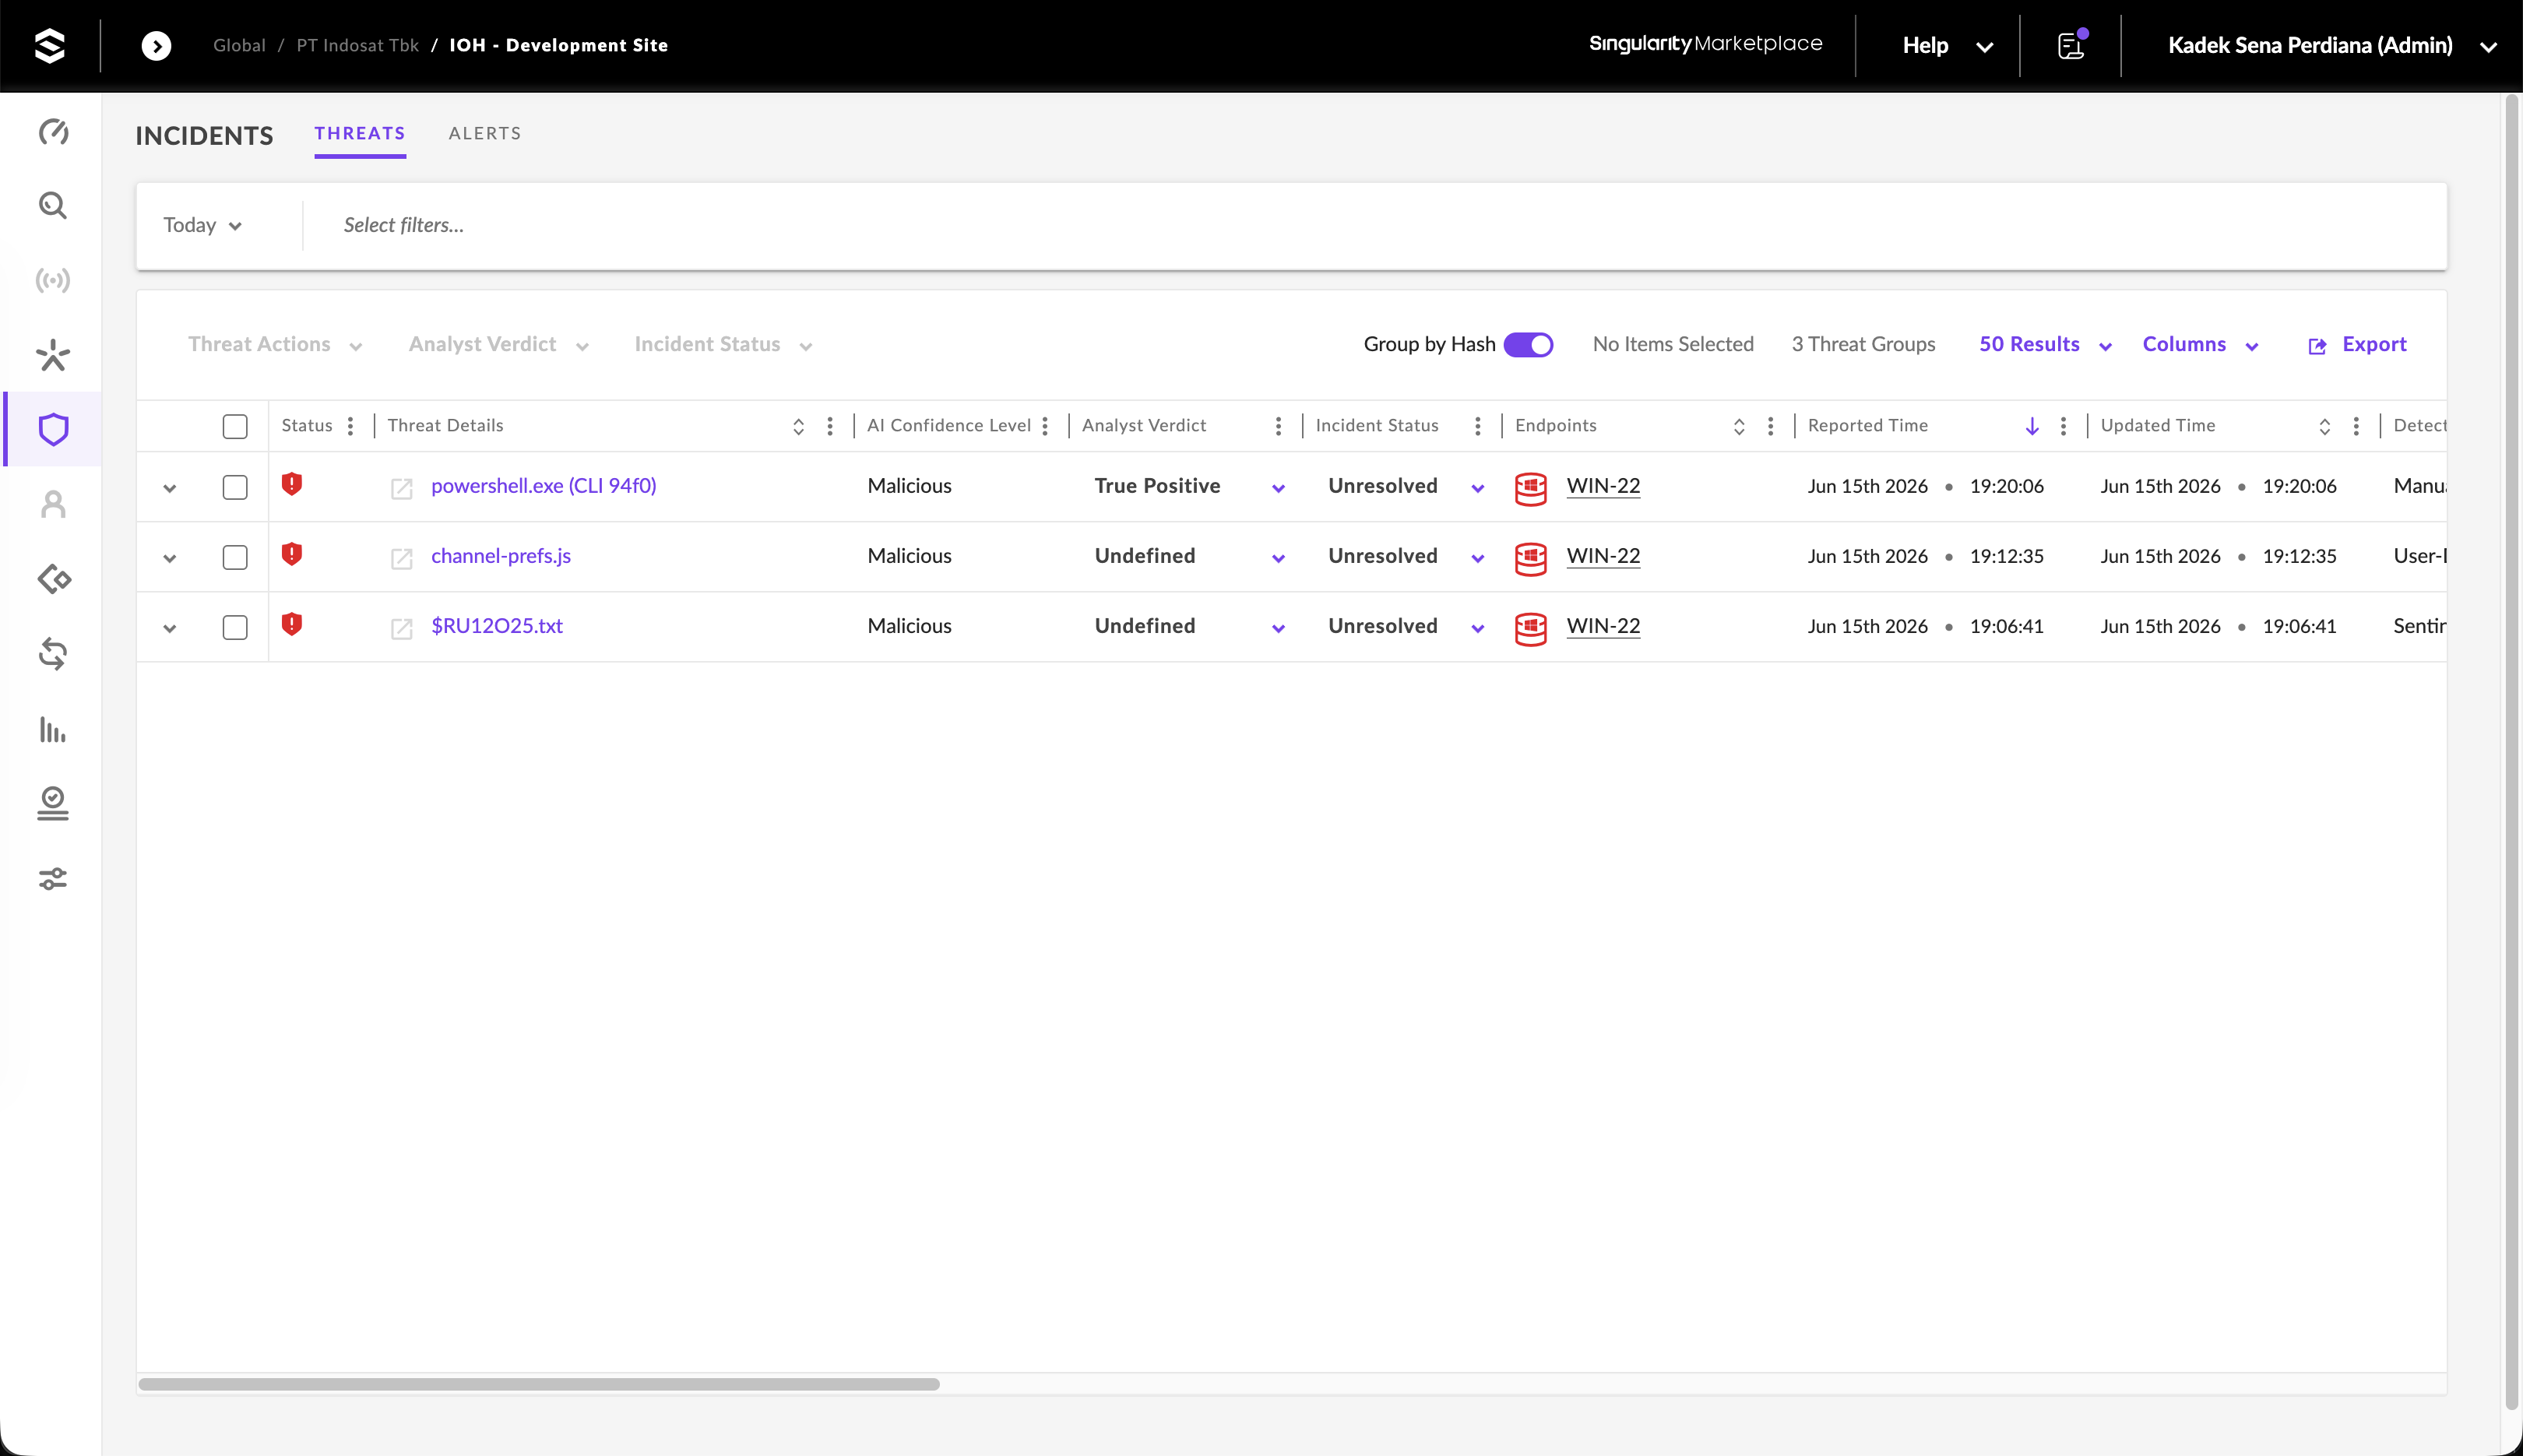Open the Today date range dropdown
The image size is (2523, 1456).
[203, 225]
